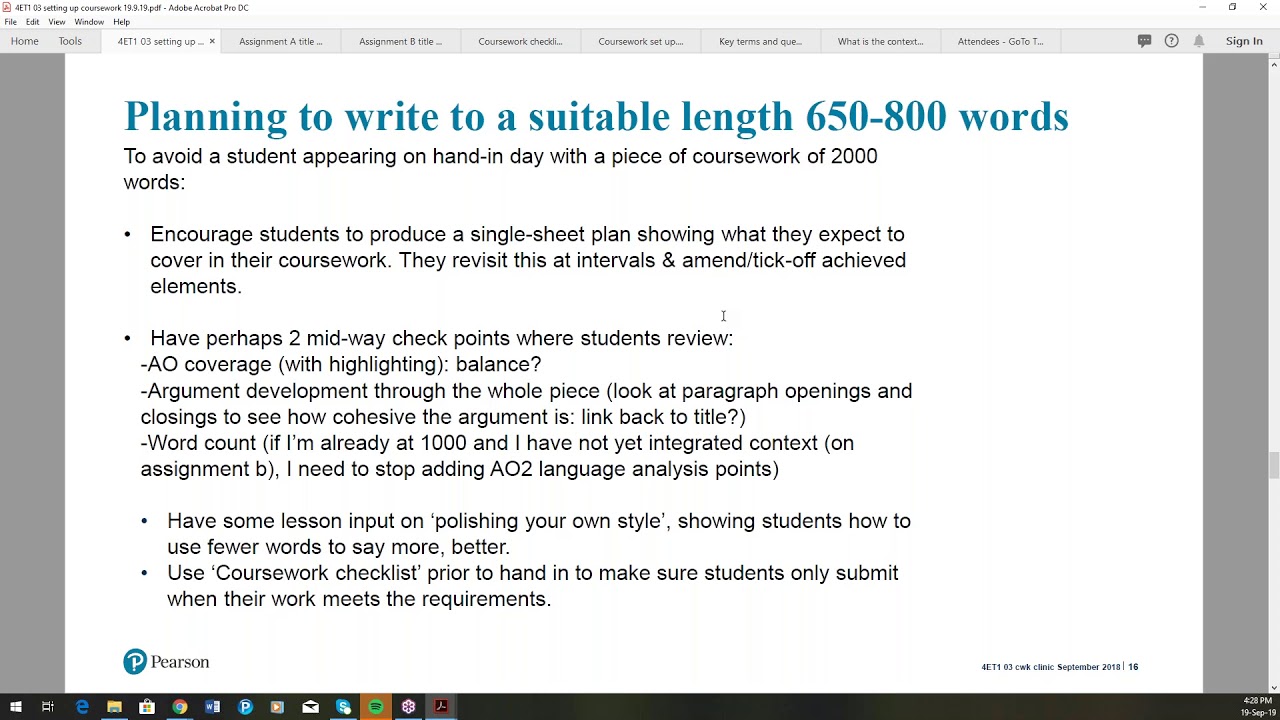Close the 4ET1 03 setting up tab

[212, 41]
